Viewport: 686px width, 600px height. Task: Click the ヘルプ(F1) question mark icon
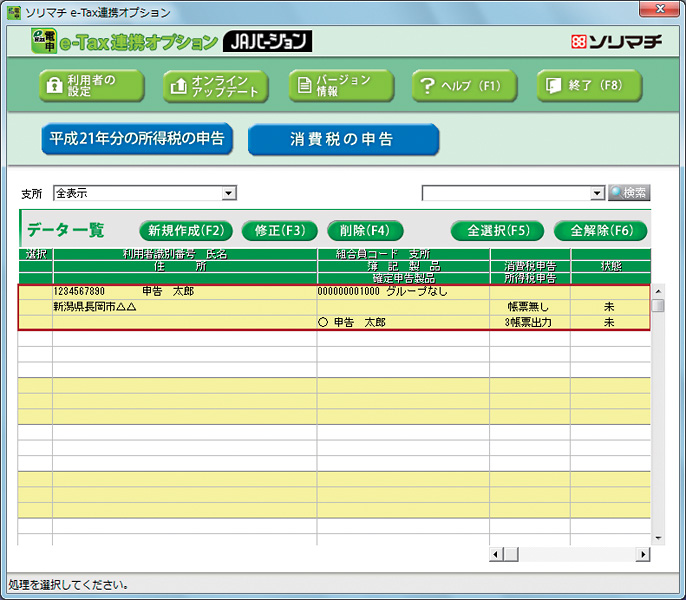click(x=428, y=86)
